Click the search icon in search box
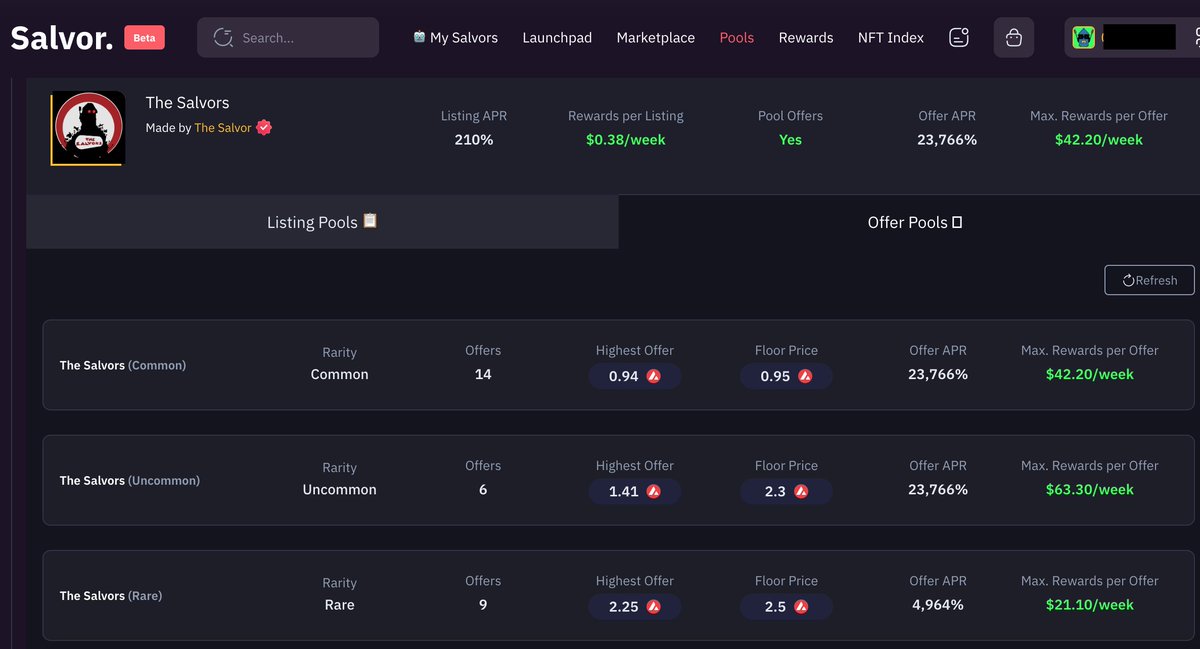1200x649 pixels. tap(224, 38)
